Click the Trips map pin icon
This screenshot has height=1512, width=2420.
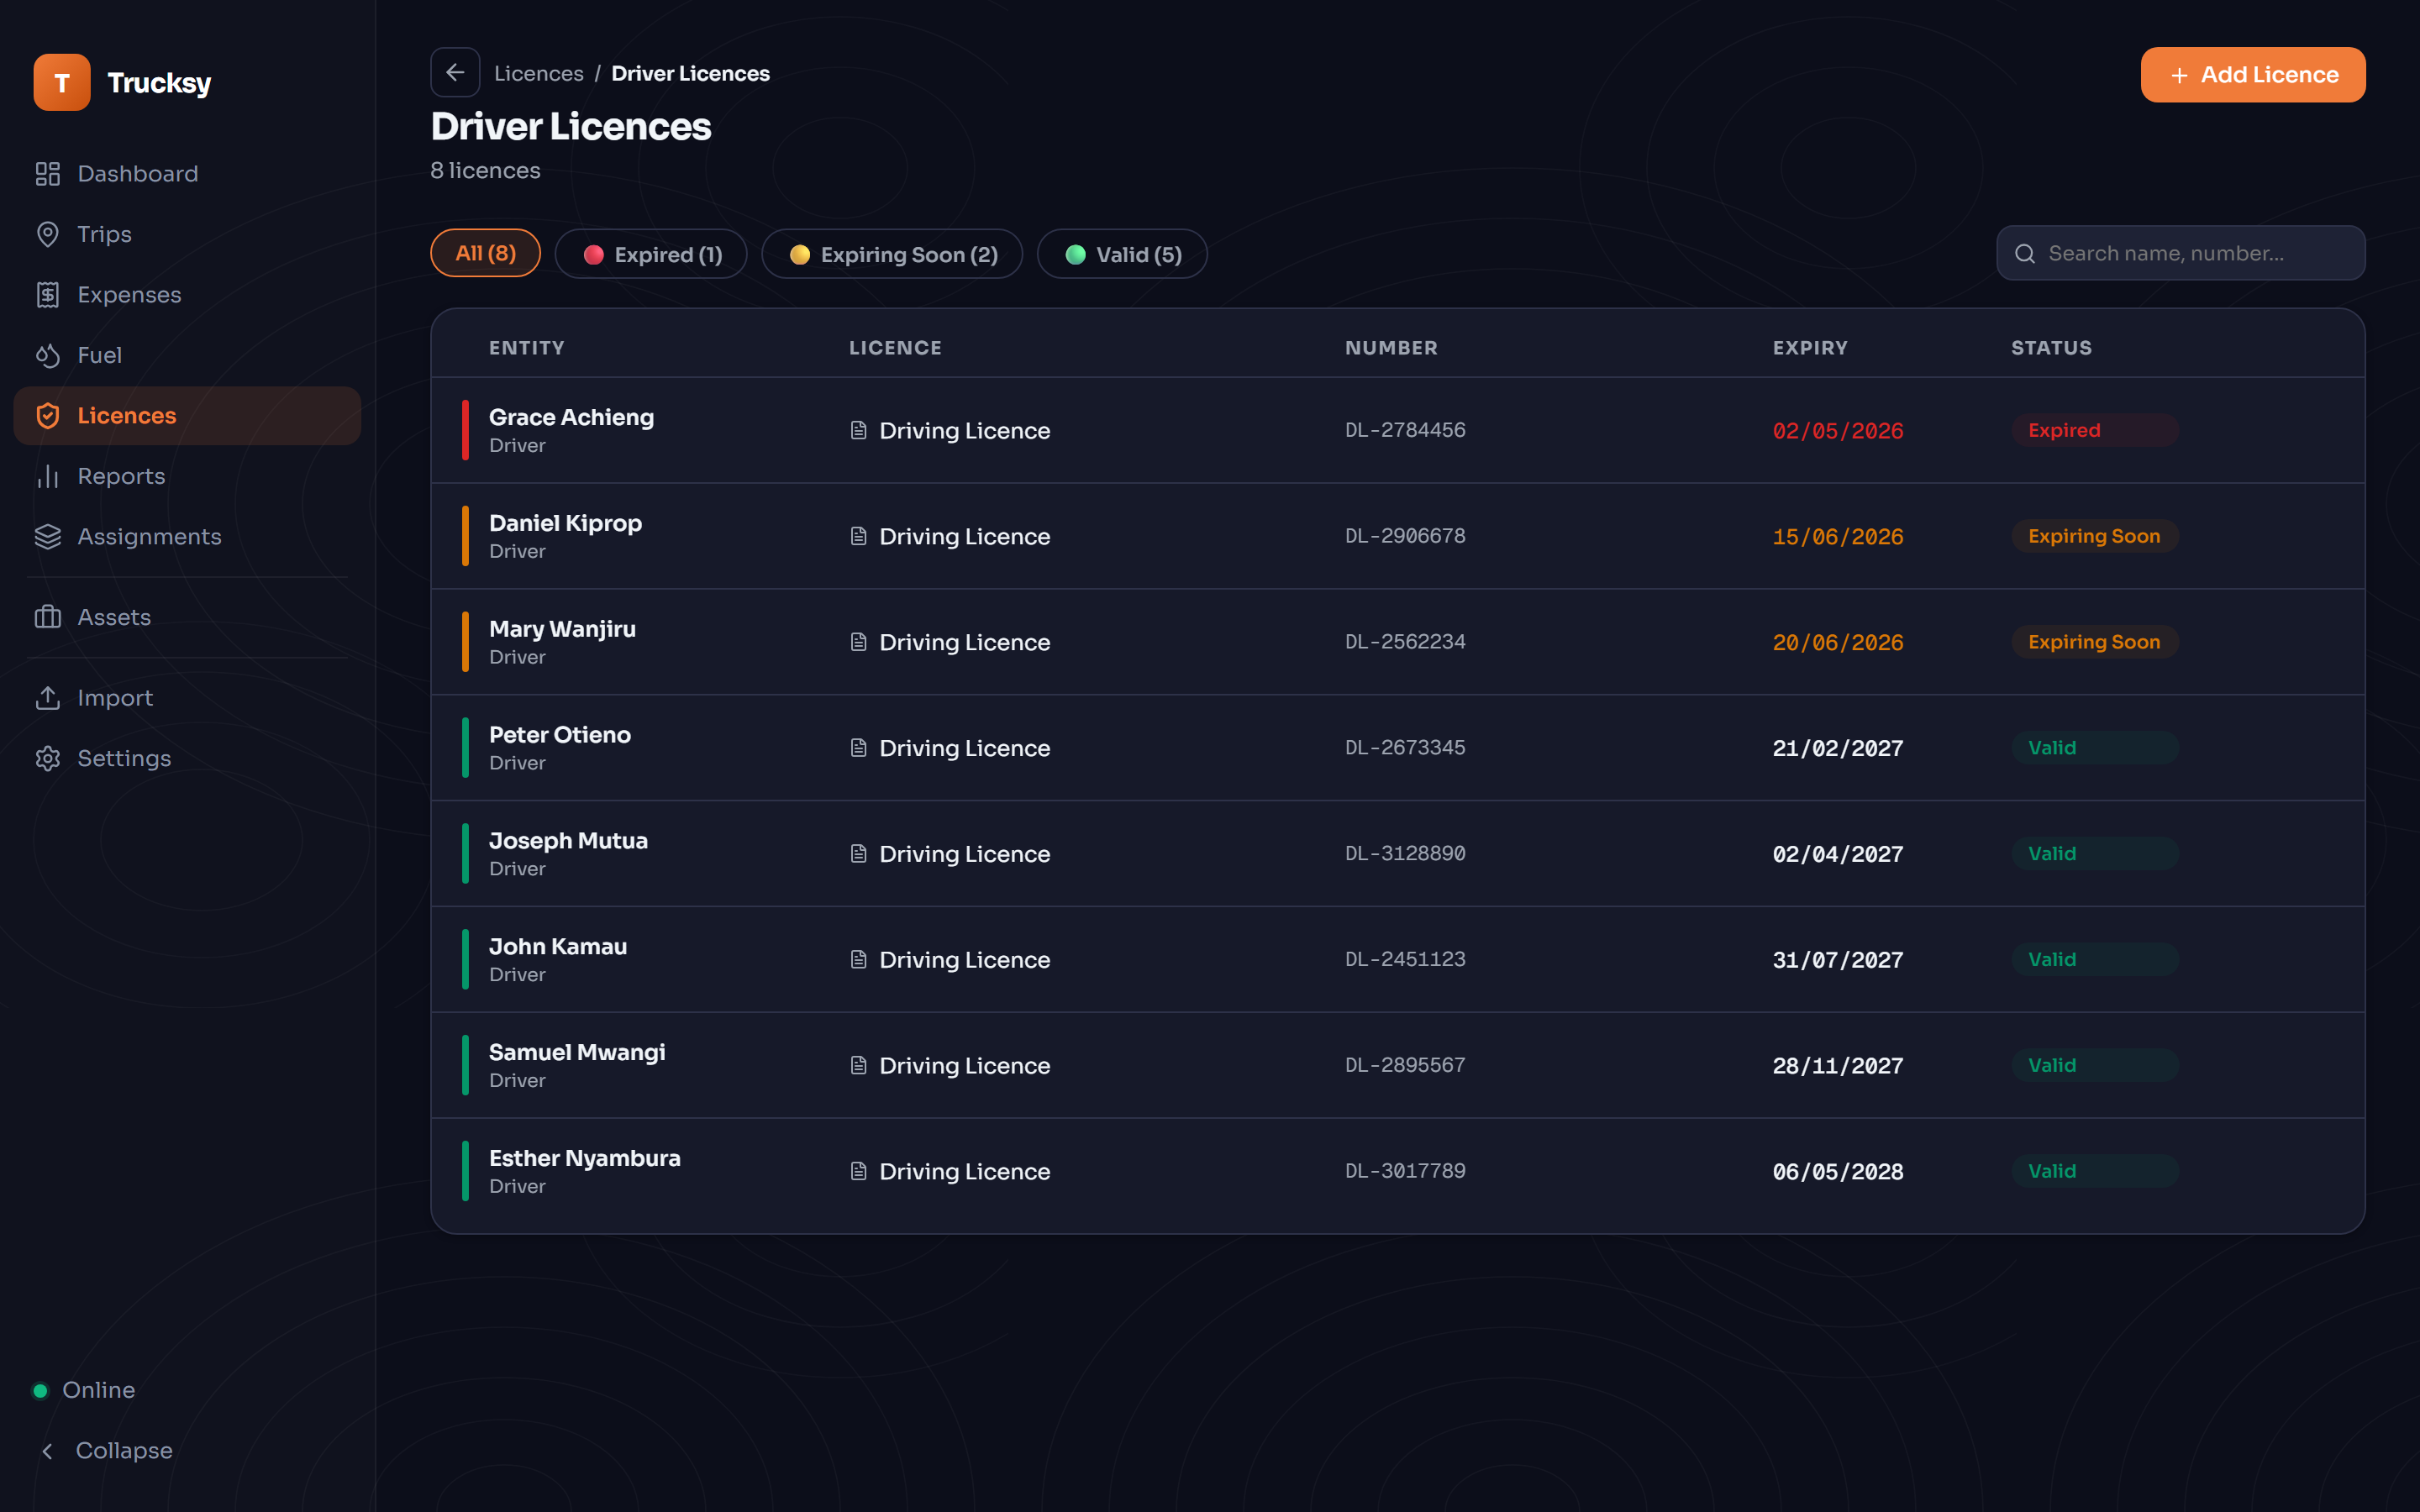click(x=48, y=234)
